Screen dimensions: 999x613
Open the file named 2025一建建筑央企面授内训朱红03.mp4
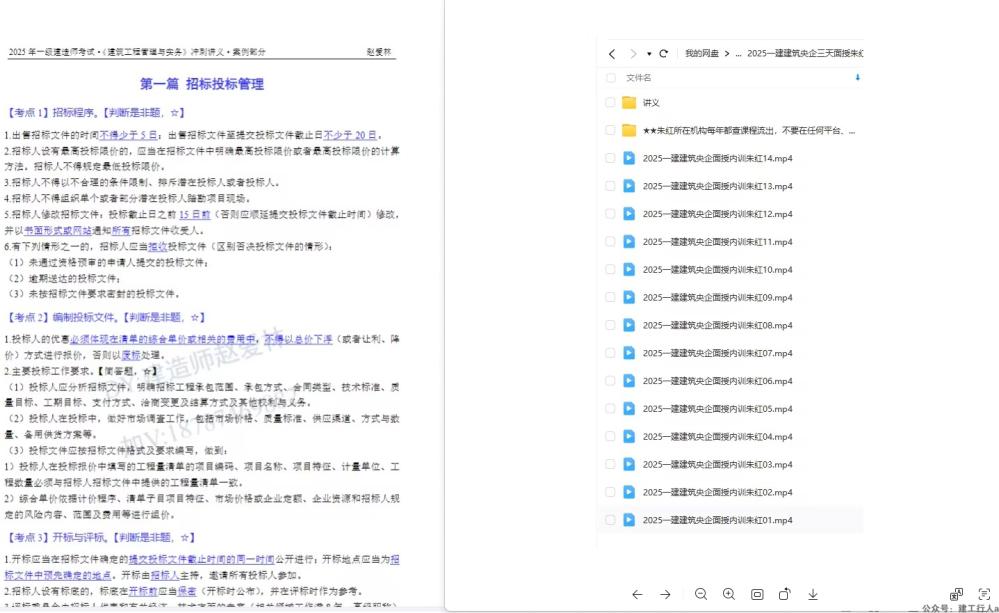pyautogui.click(x=717, y=465)
